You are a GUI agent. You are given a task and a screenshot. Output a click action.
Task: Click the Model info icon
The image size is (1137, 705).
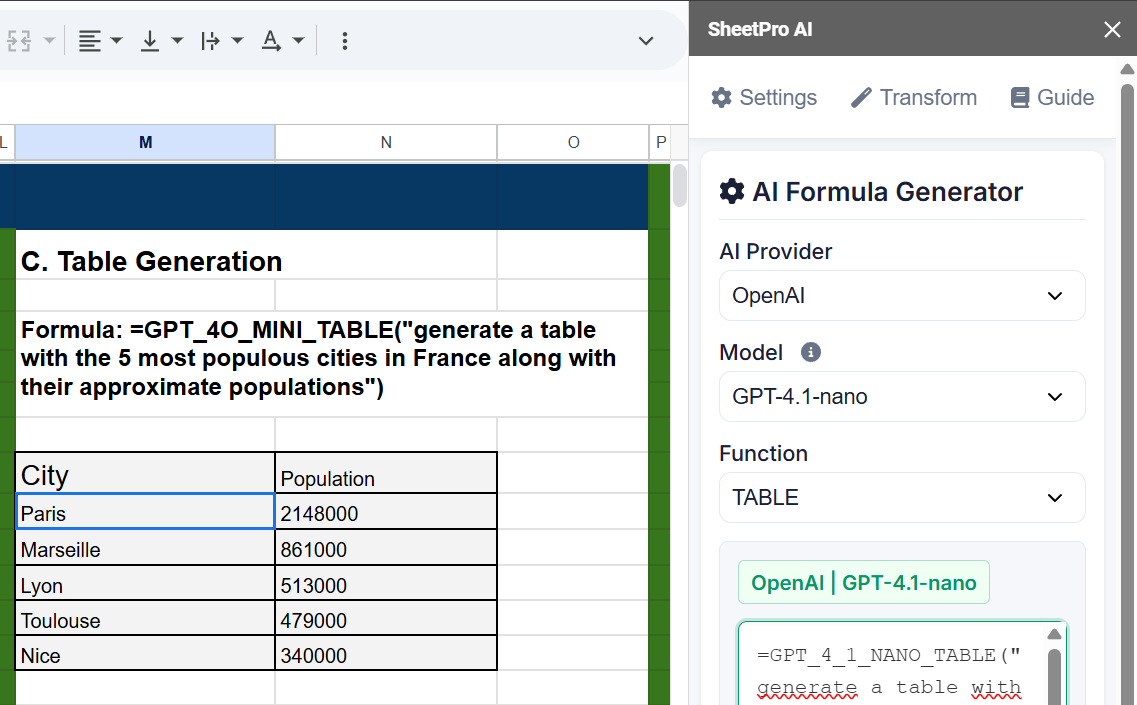tap(811, 352)
